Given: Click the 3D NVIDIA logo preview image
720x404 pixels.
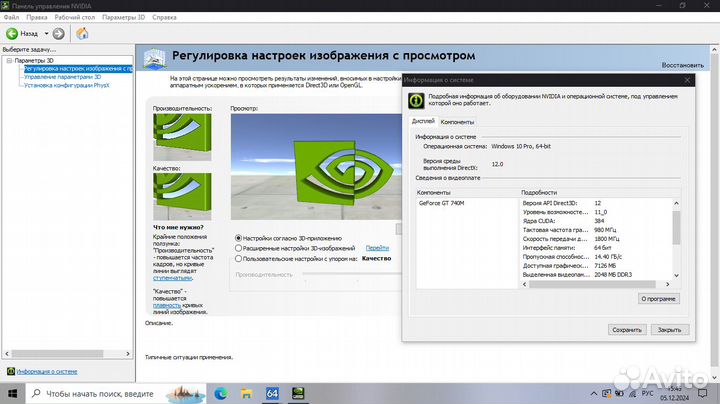Looking at the screenshot, I should (x=316, y=167).
